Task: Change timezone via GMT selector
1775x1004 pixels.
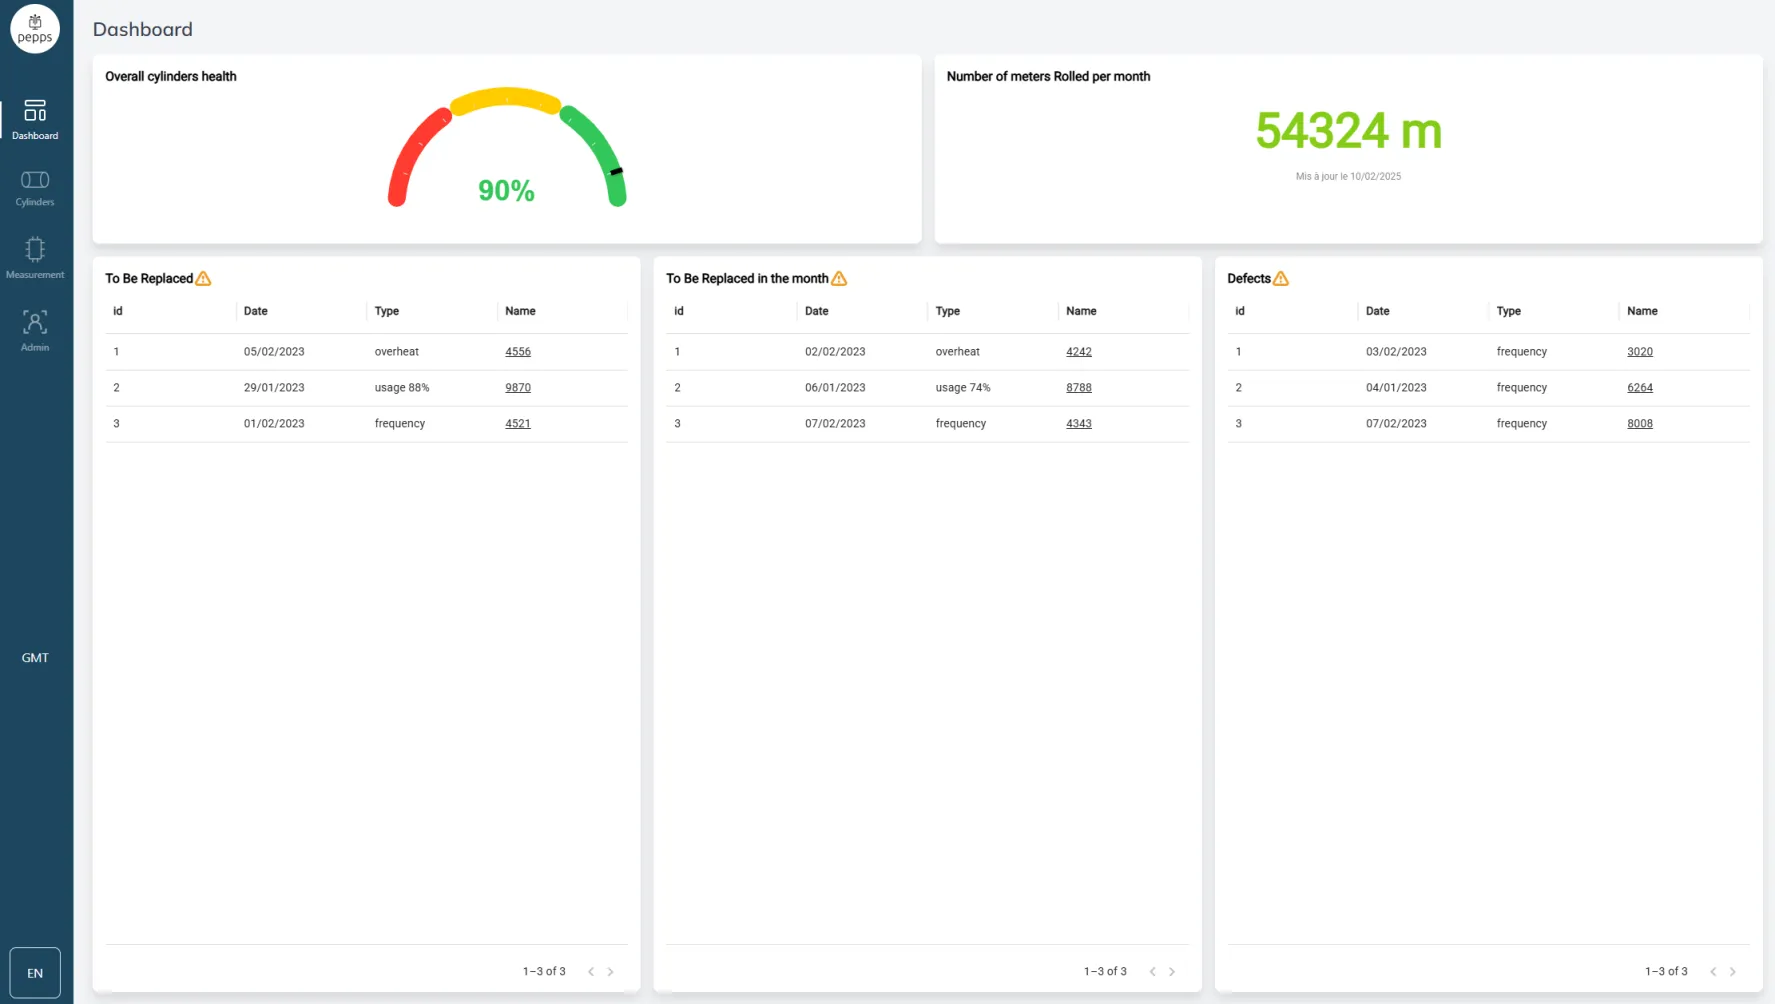Action: (35, 658)
